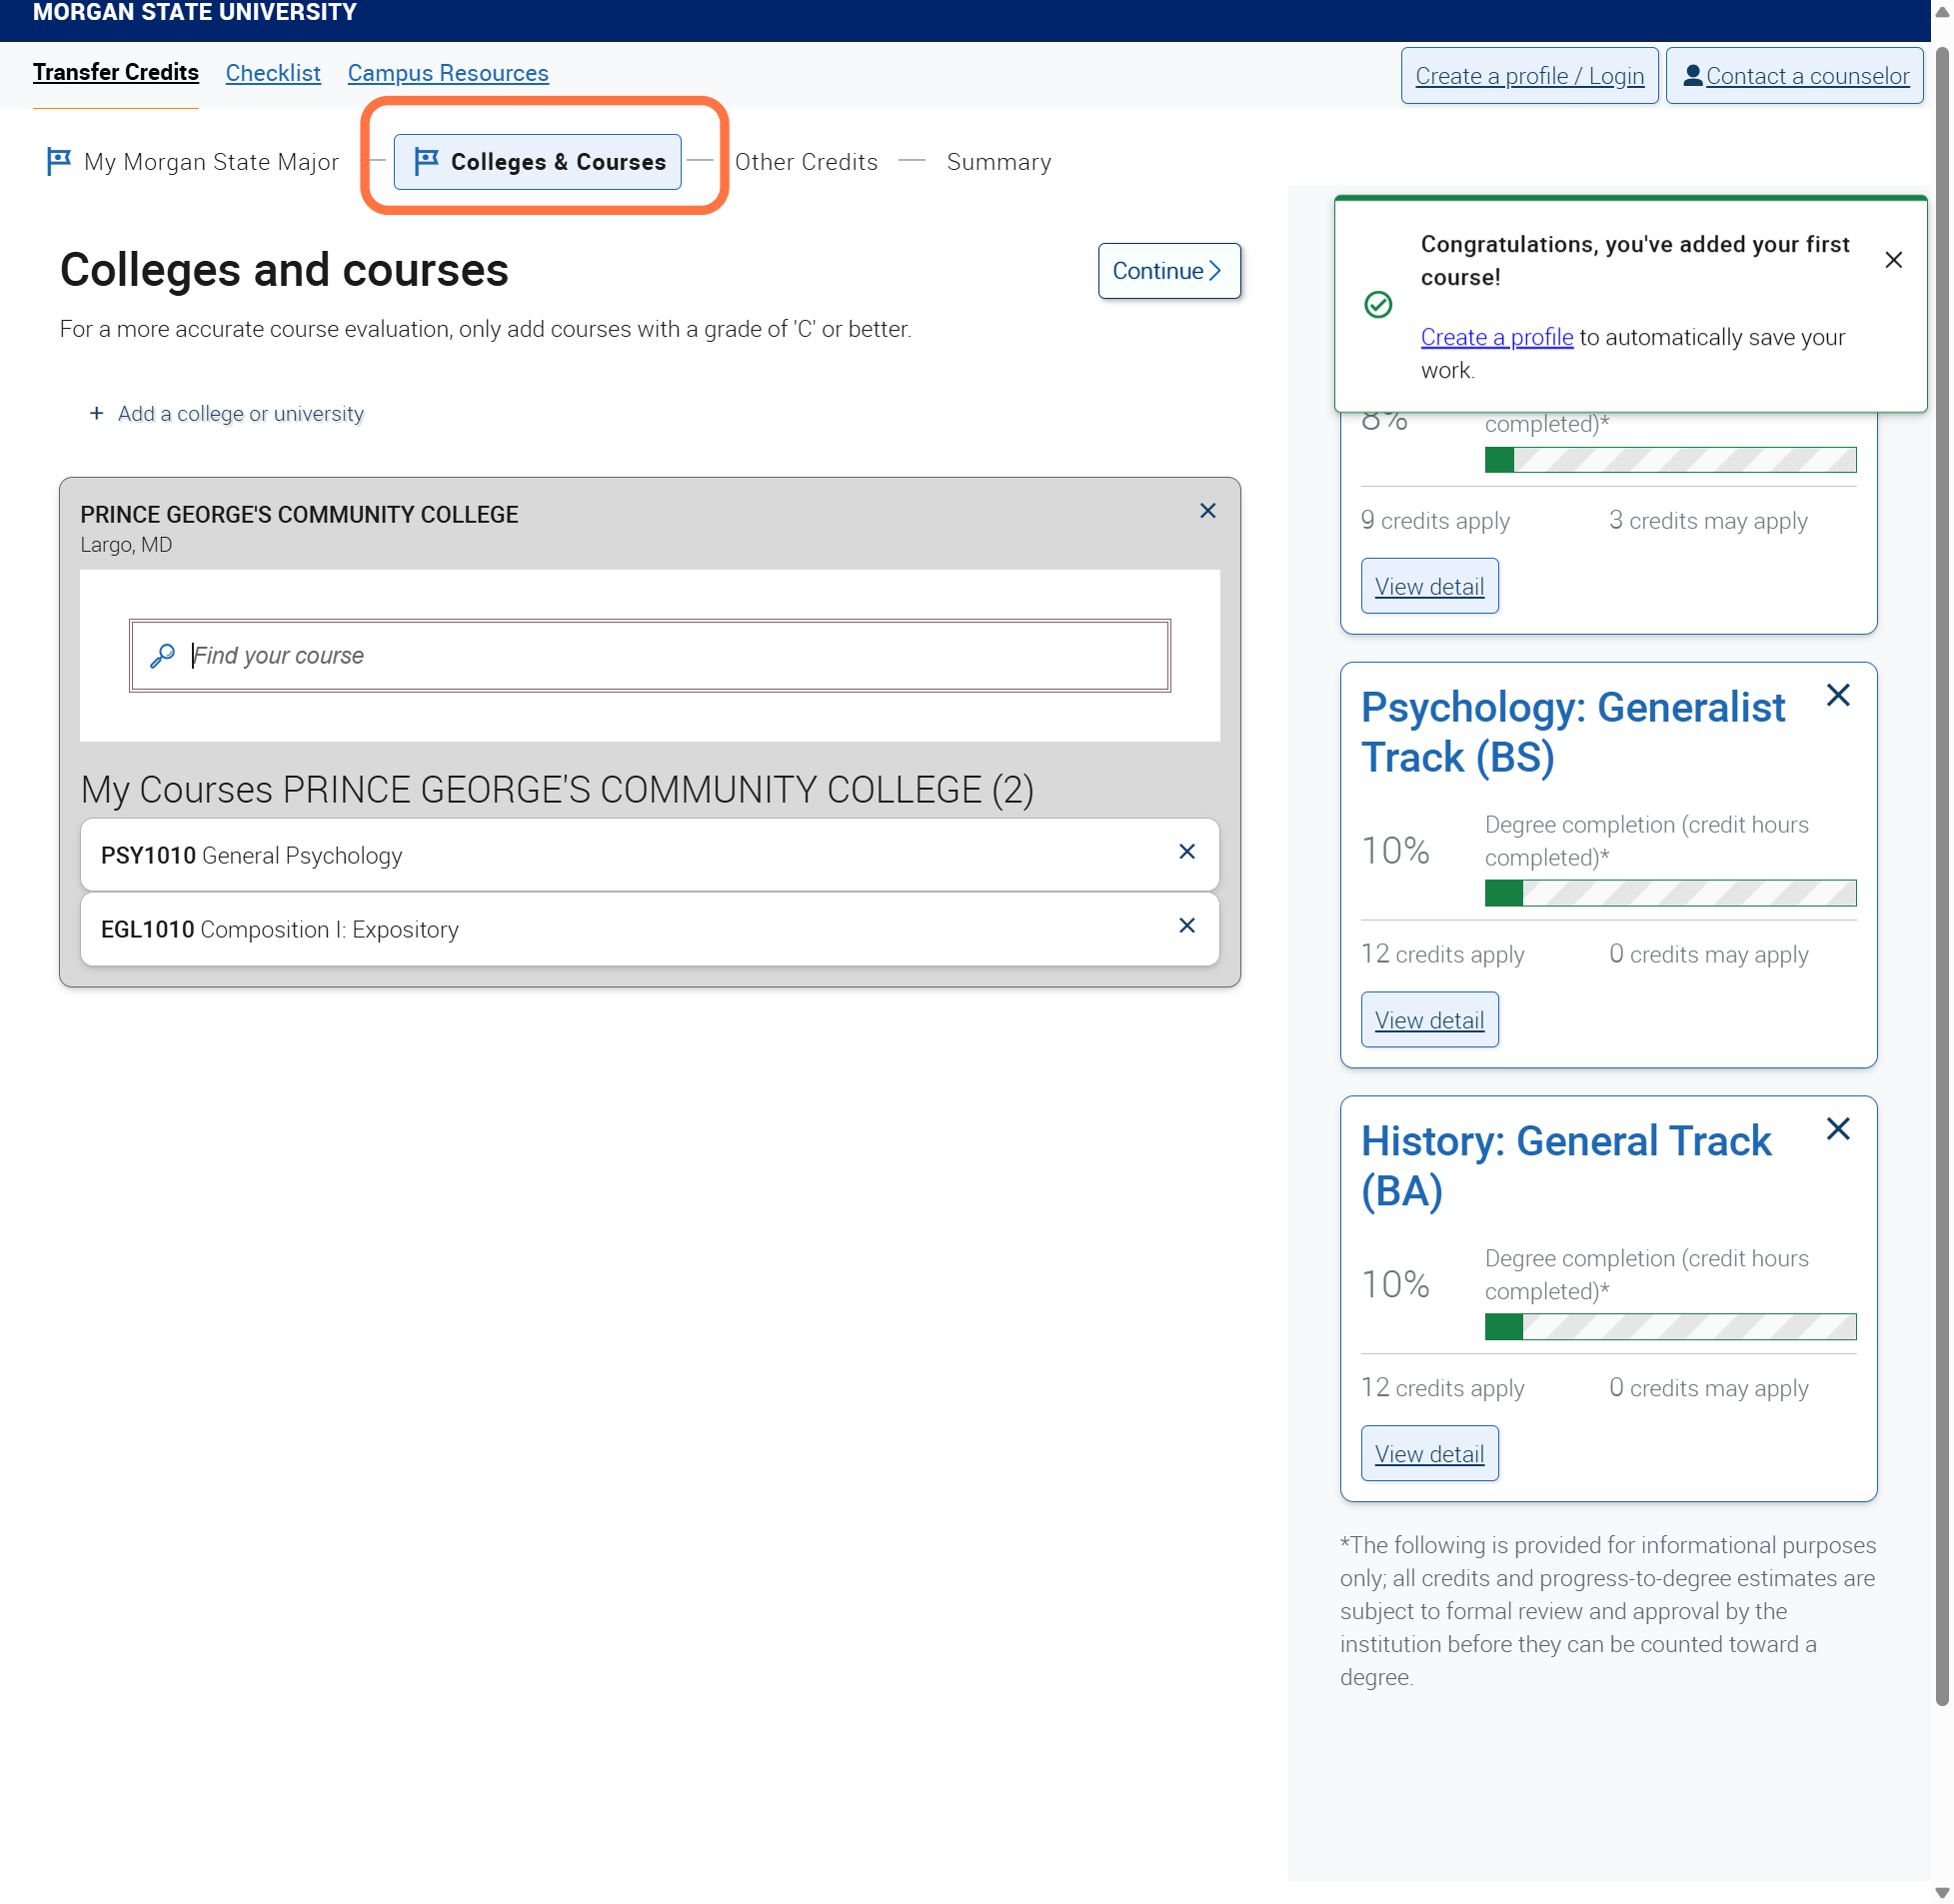The image size is (1954, 1904).
Task: Close the Psychology: Generalist Track card
Action: pos(1837,695)
